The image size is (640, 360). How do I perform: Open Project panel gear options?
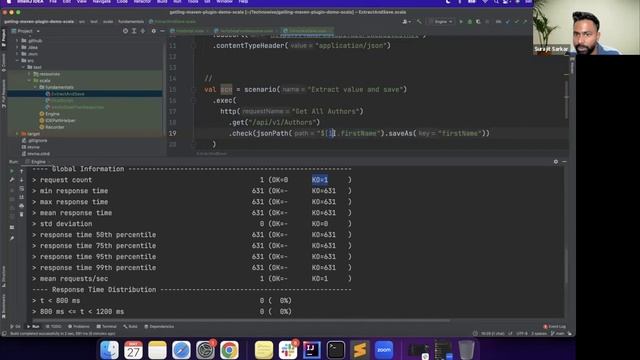coord(153,31)
